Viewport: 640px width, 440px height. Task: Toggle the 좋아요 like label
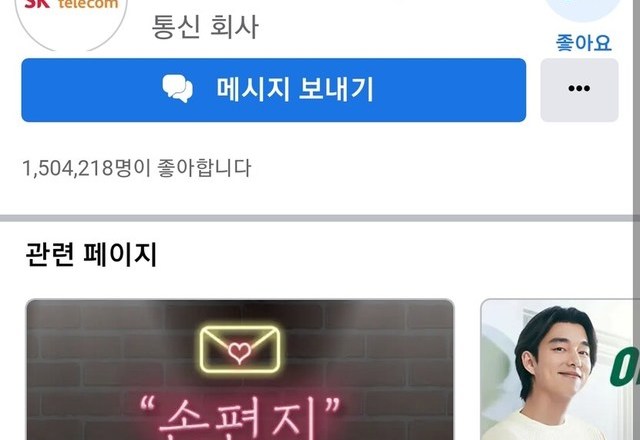coord(584,43)
